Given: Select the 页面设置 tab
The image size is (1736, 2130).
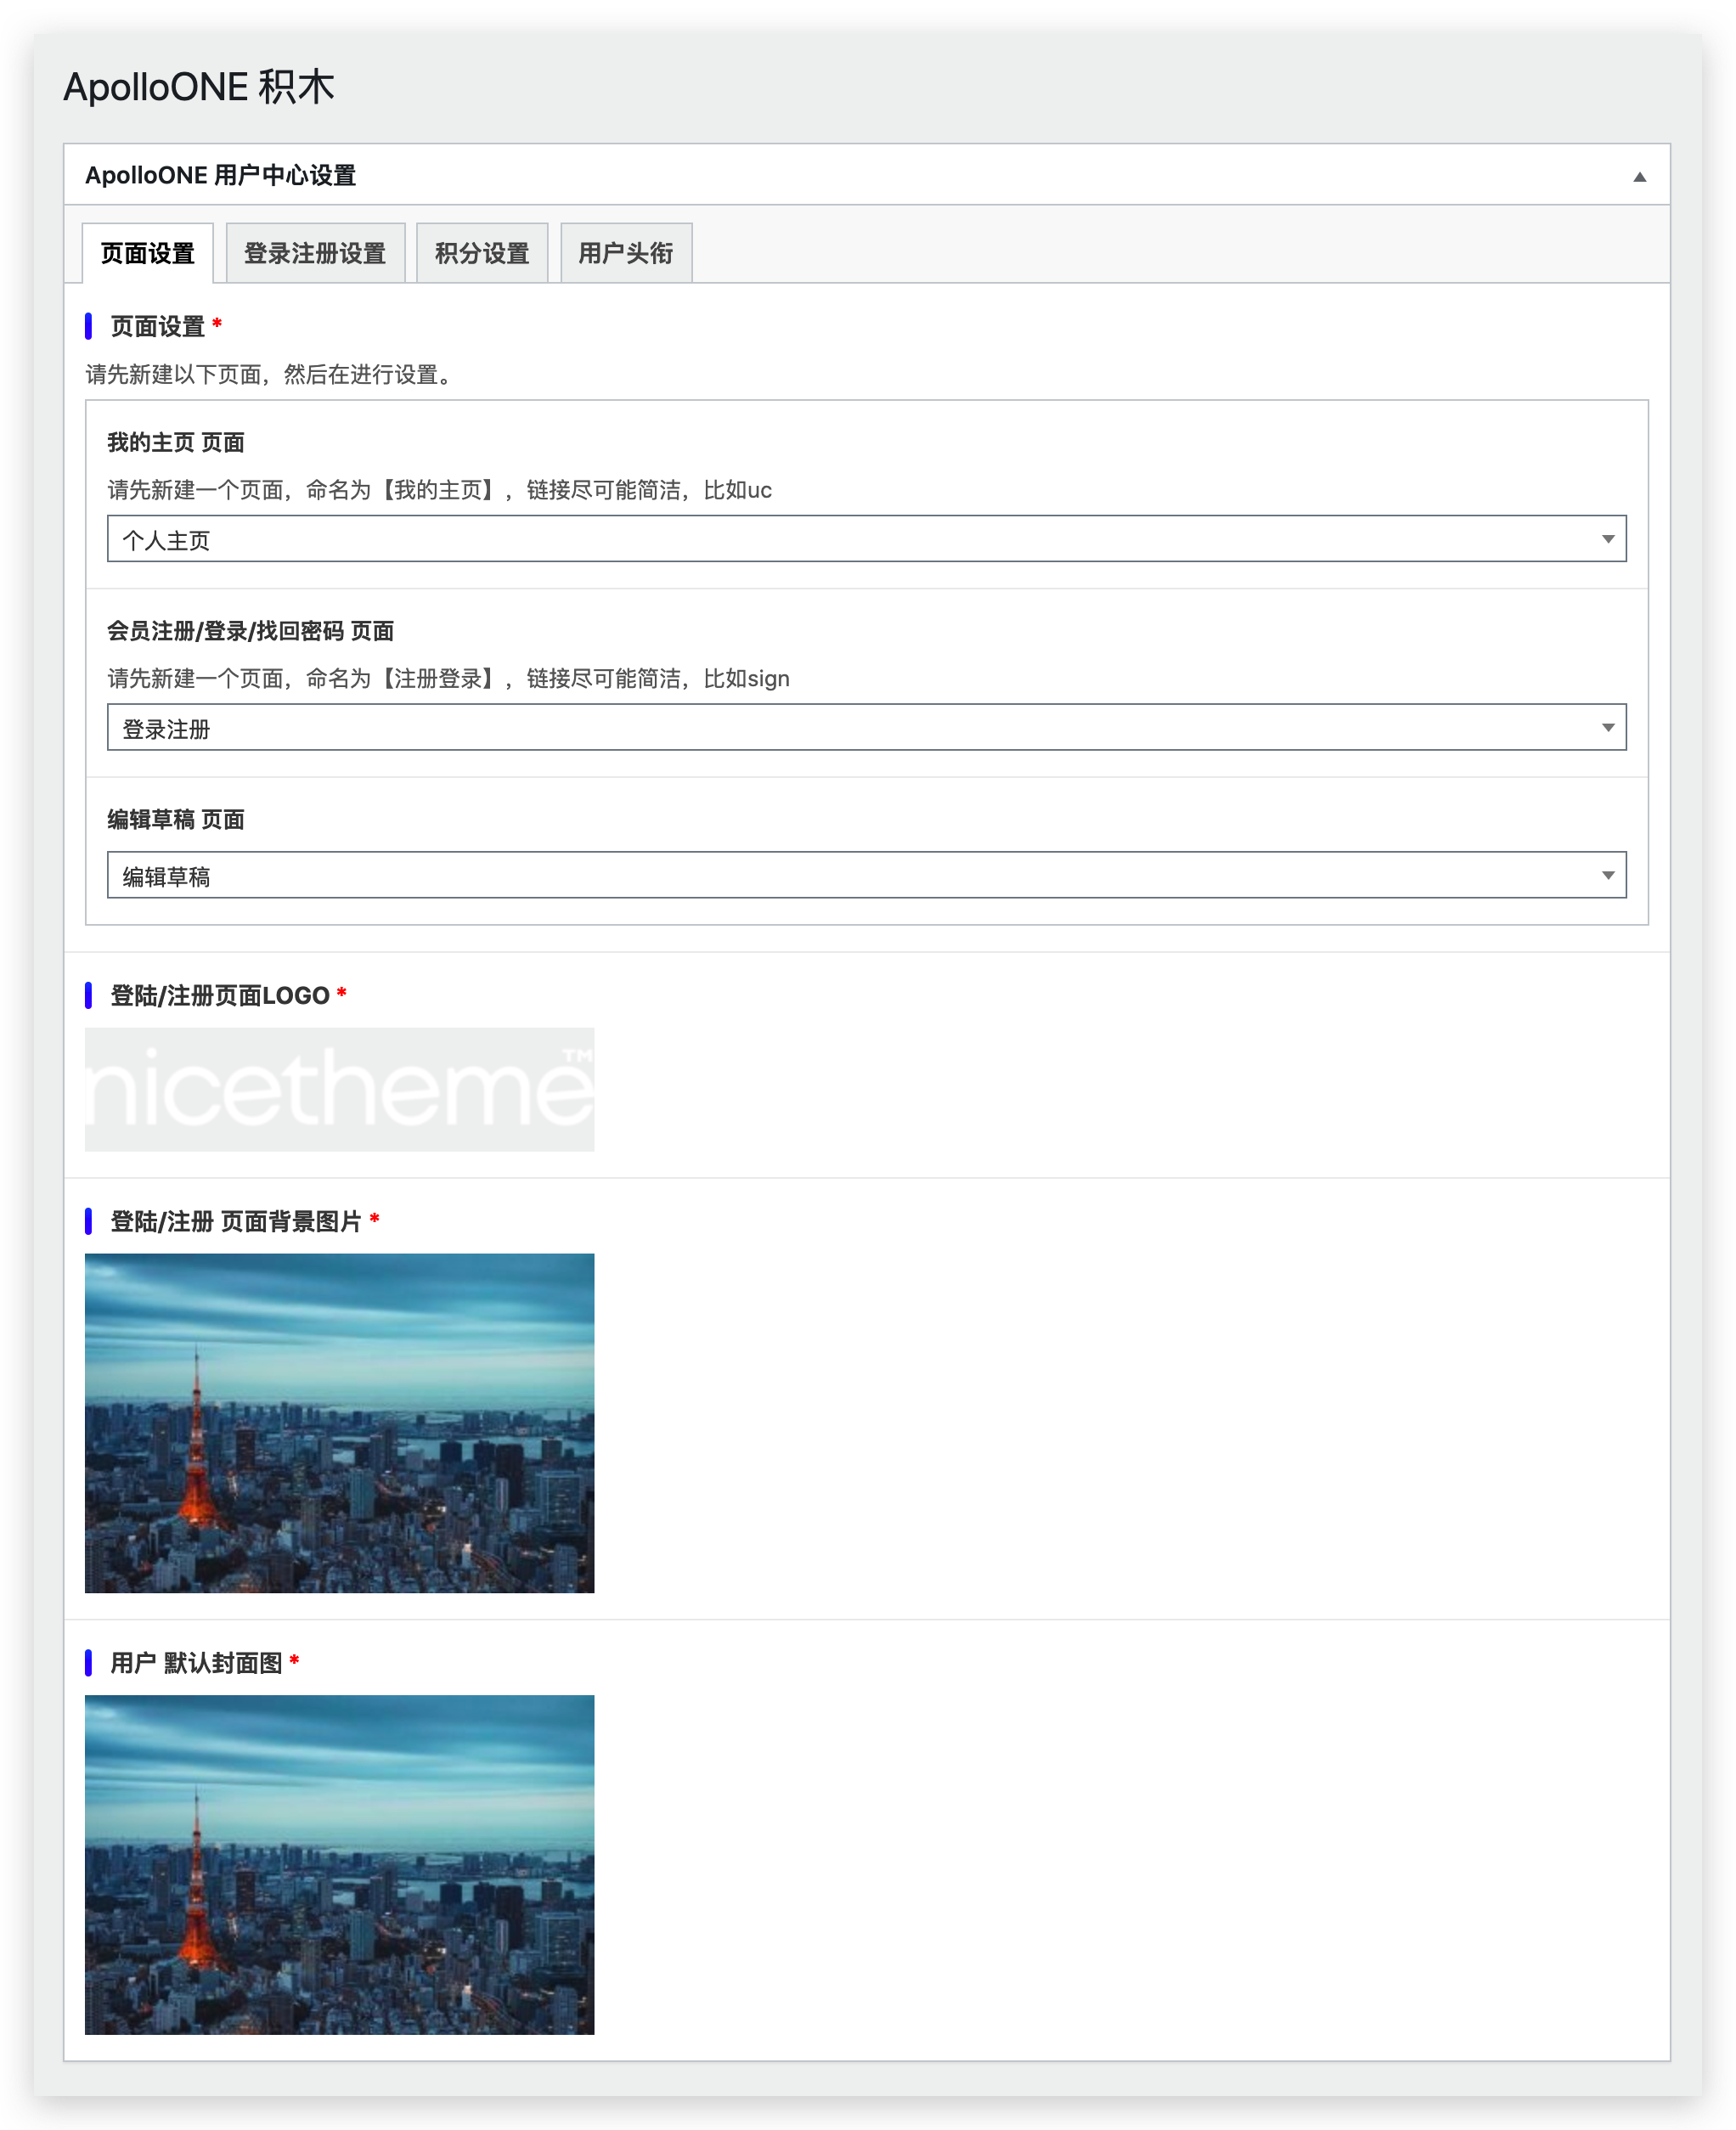Looking at the screenshot, I should [147, 253].
